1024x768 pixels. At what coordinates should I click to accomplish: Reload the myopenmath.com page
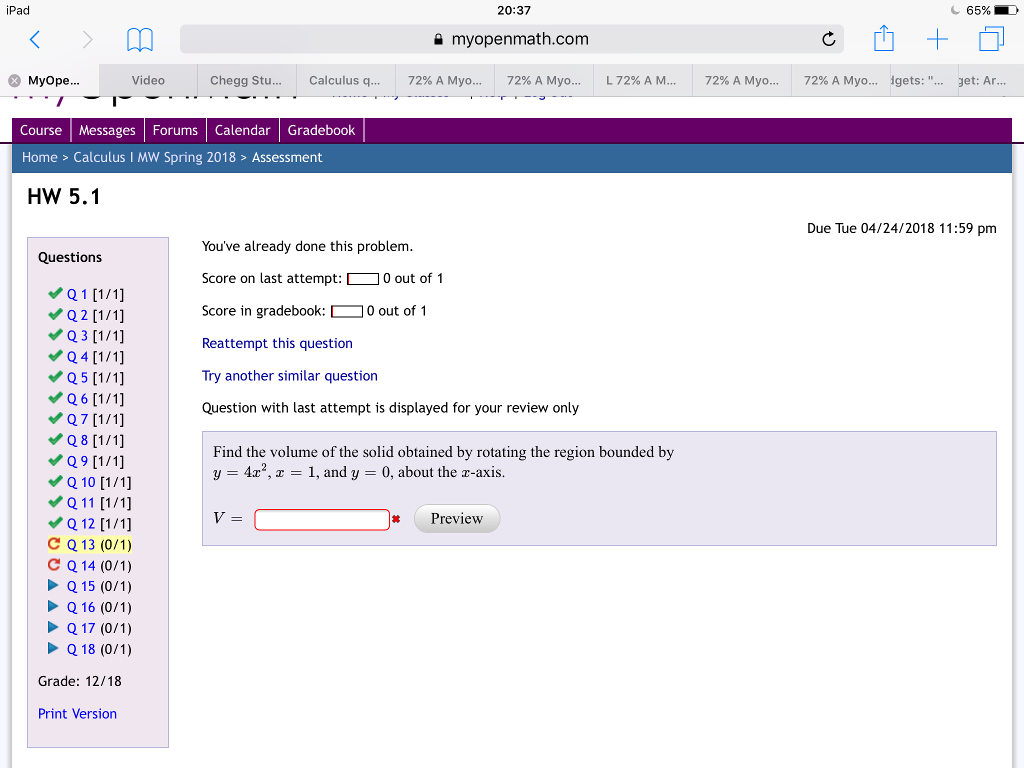828,39
